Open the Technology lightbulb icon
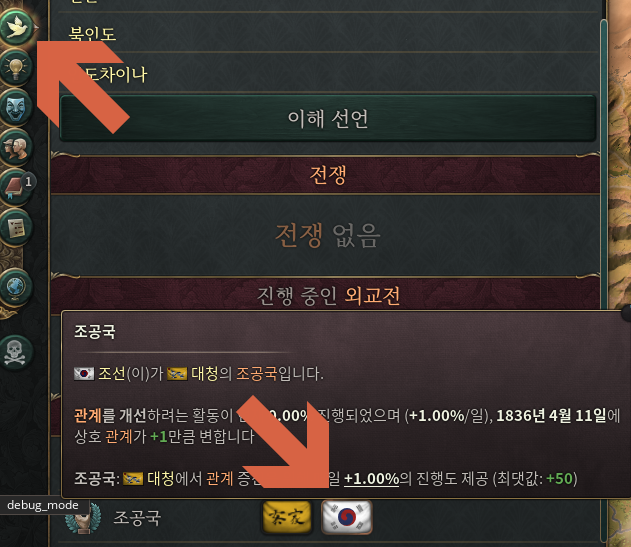 pos(16,67)
